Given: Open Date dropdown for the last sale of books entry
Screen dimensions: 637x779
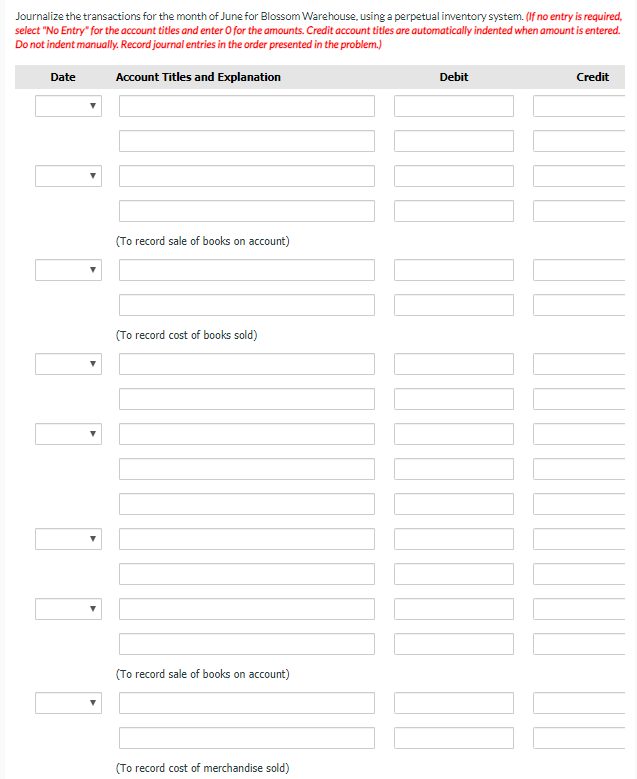Looking at the screenshot, I should pyautogui.click(x=68, y=608).
